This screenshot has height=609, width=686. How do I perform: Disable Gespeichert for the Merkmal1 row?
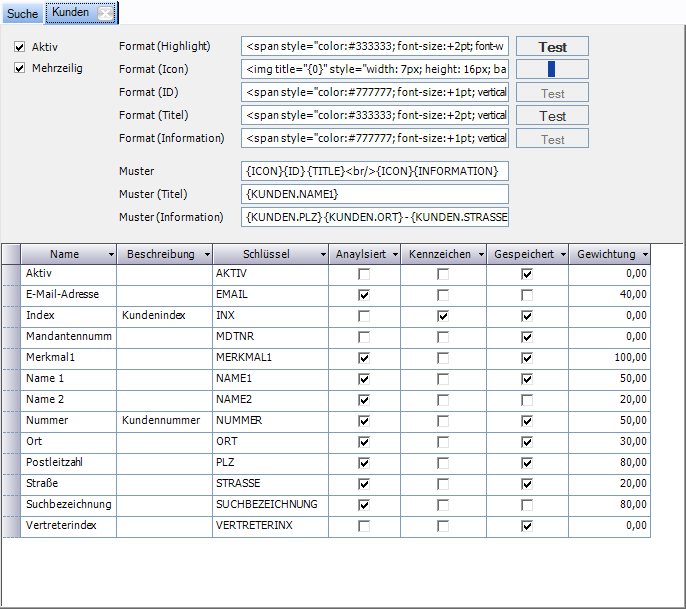pos(527,357)
